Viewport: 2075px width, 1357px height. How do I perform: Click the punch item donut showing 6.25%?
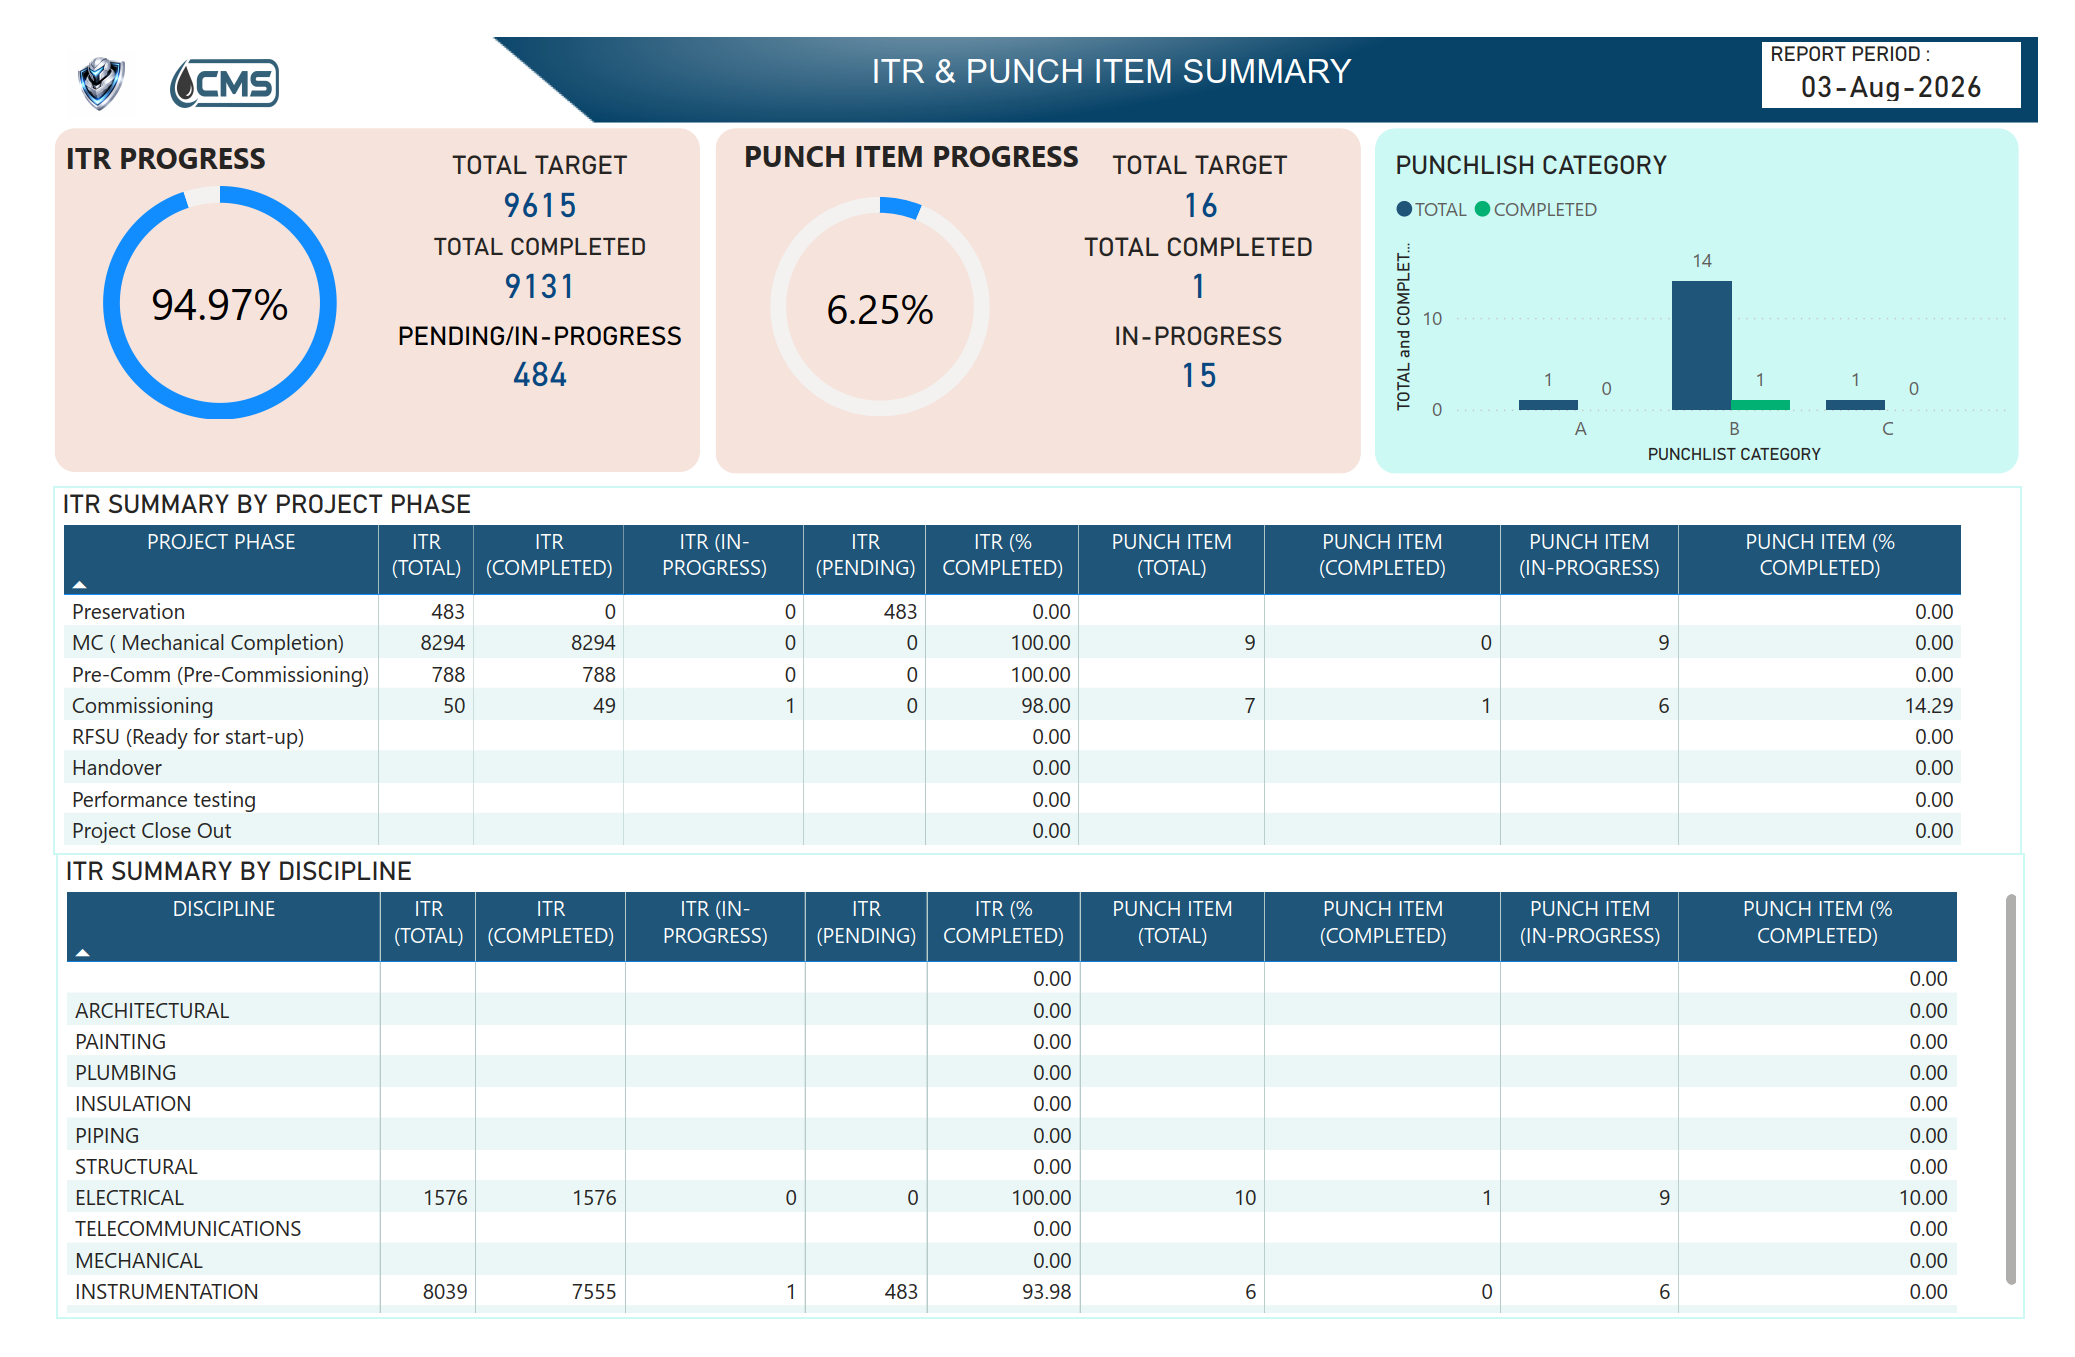tap(880, 307)
